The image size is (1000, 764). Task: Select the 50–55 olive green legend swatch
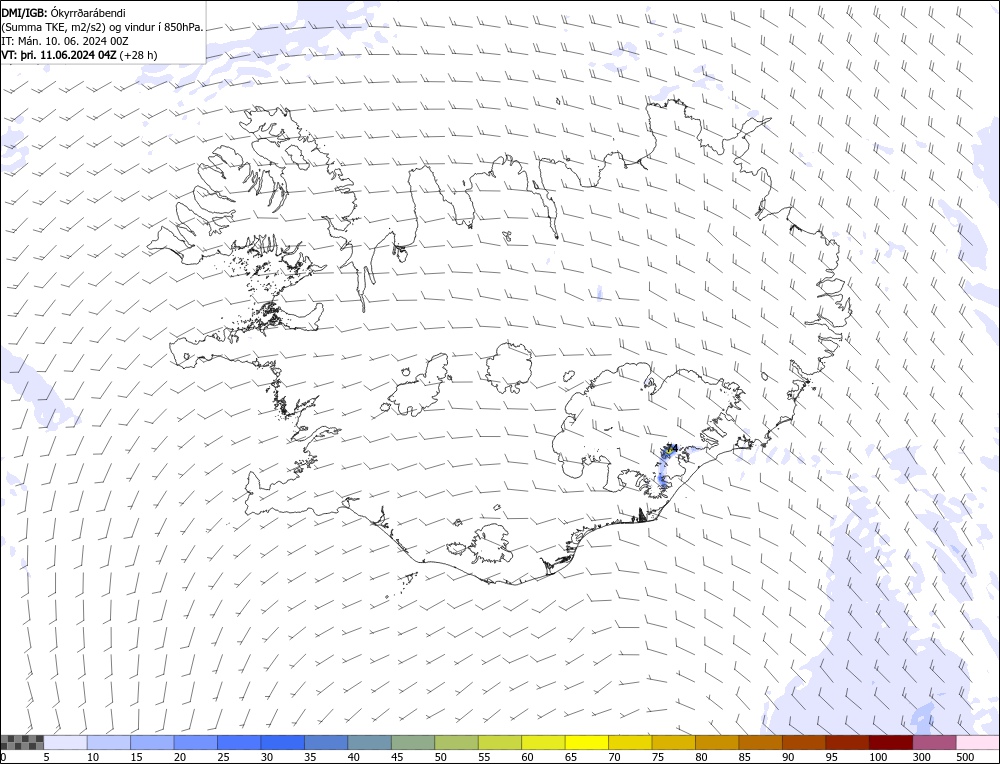click(457, 742)
